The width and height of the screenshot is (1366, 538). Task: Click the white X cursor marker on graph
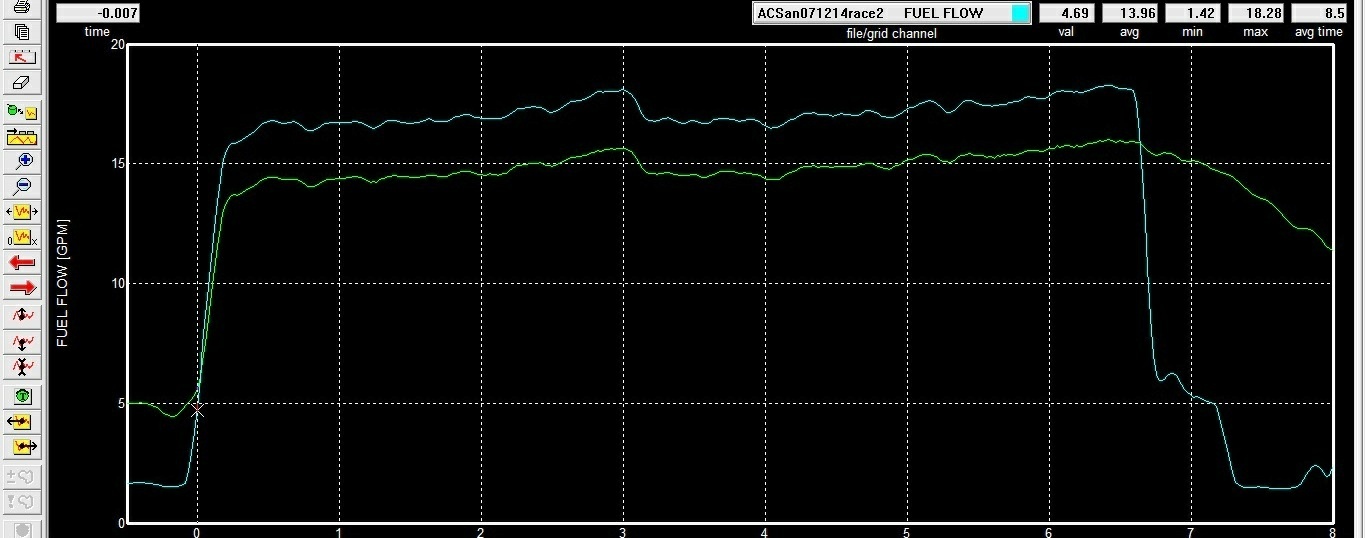click(197, 410)
